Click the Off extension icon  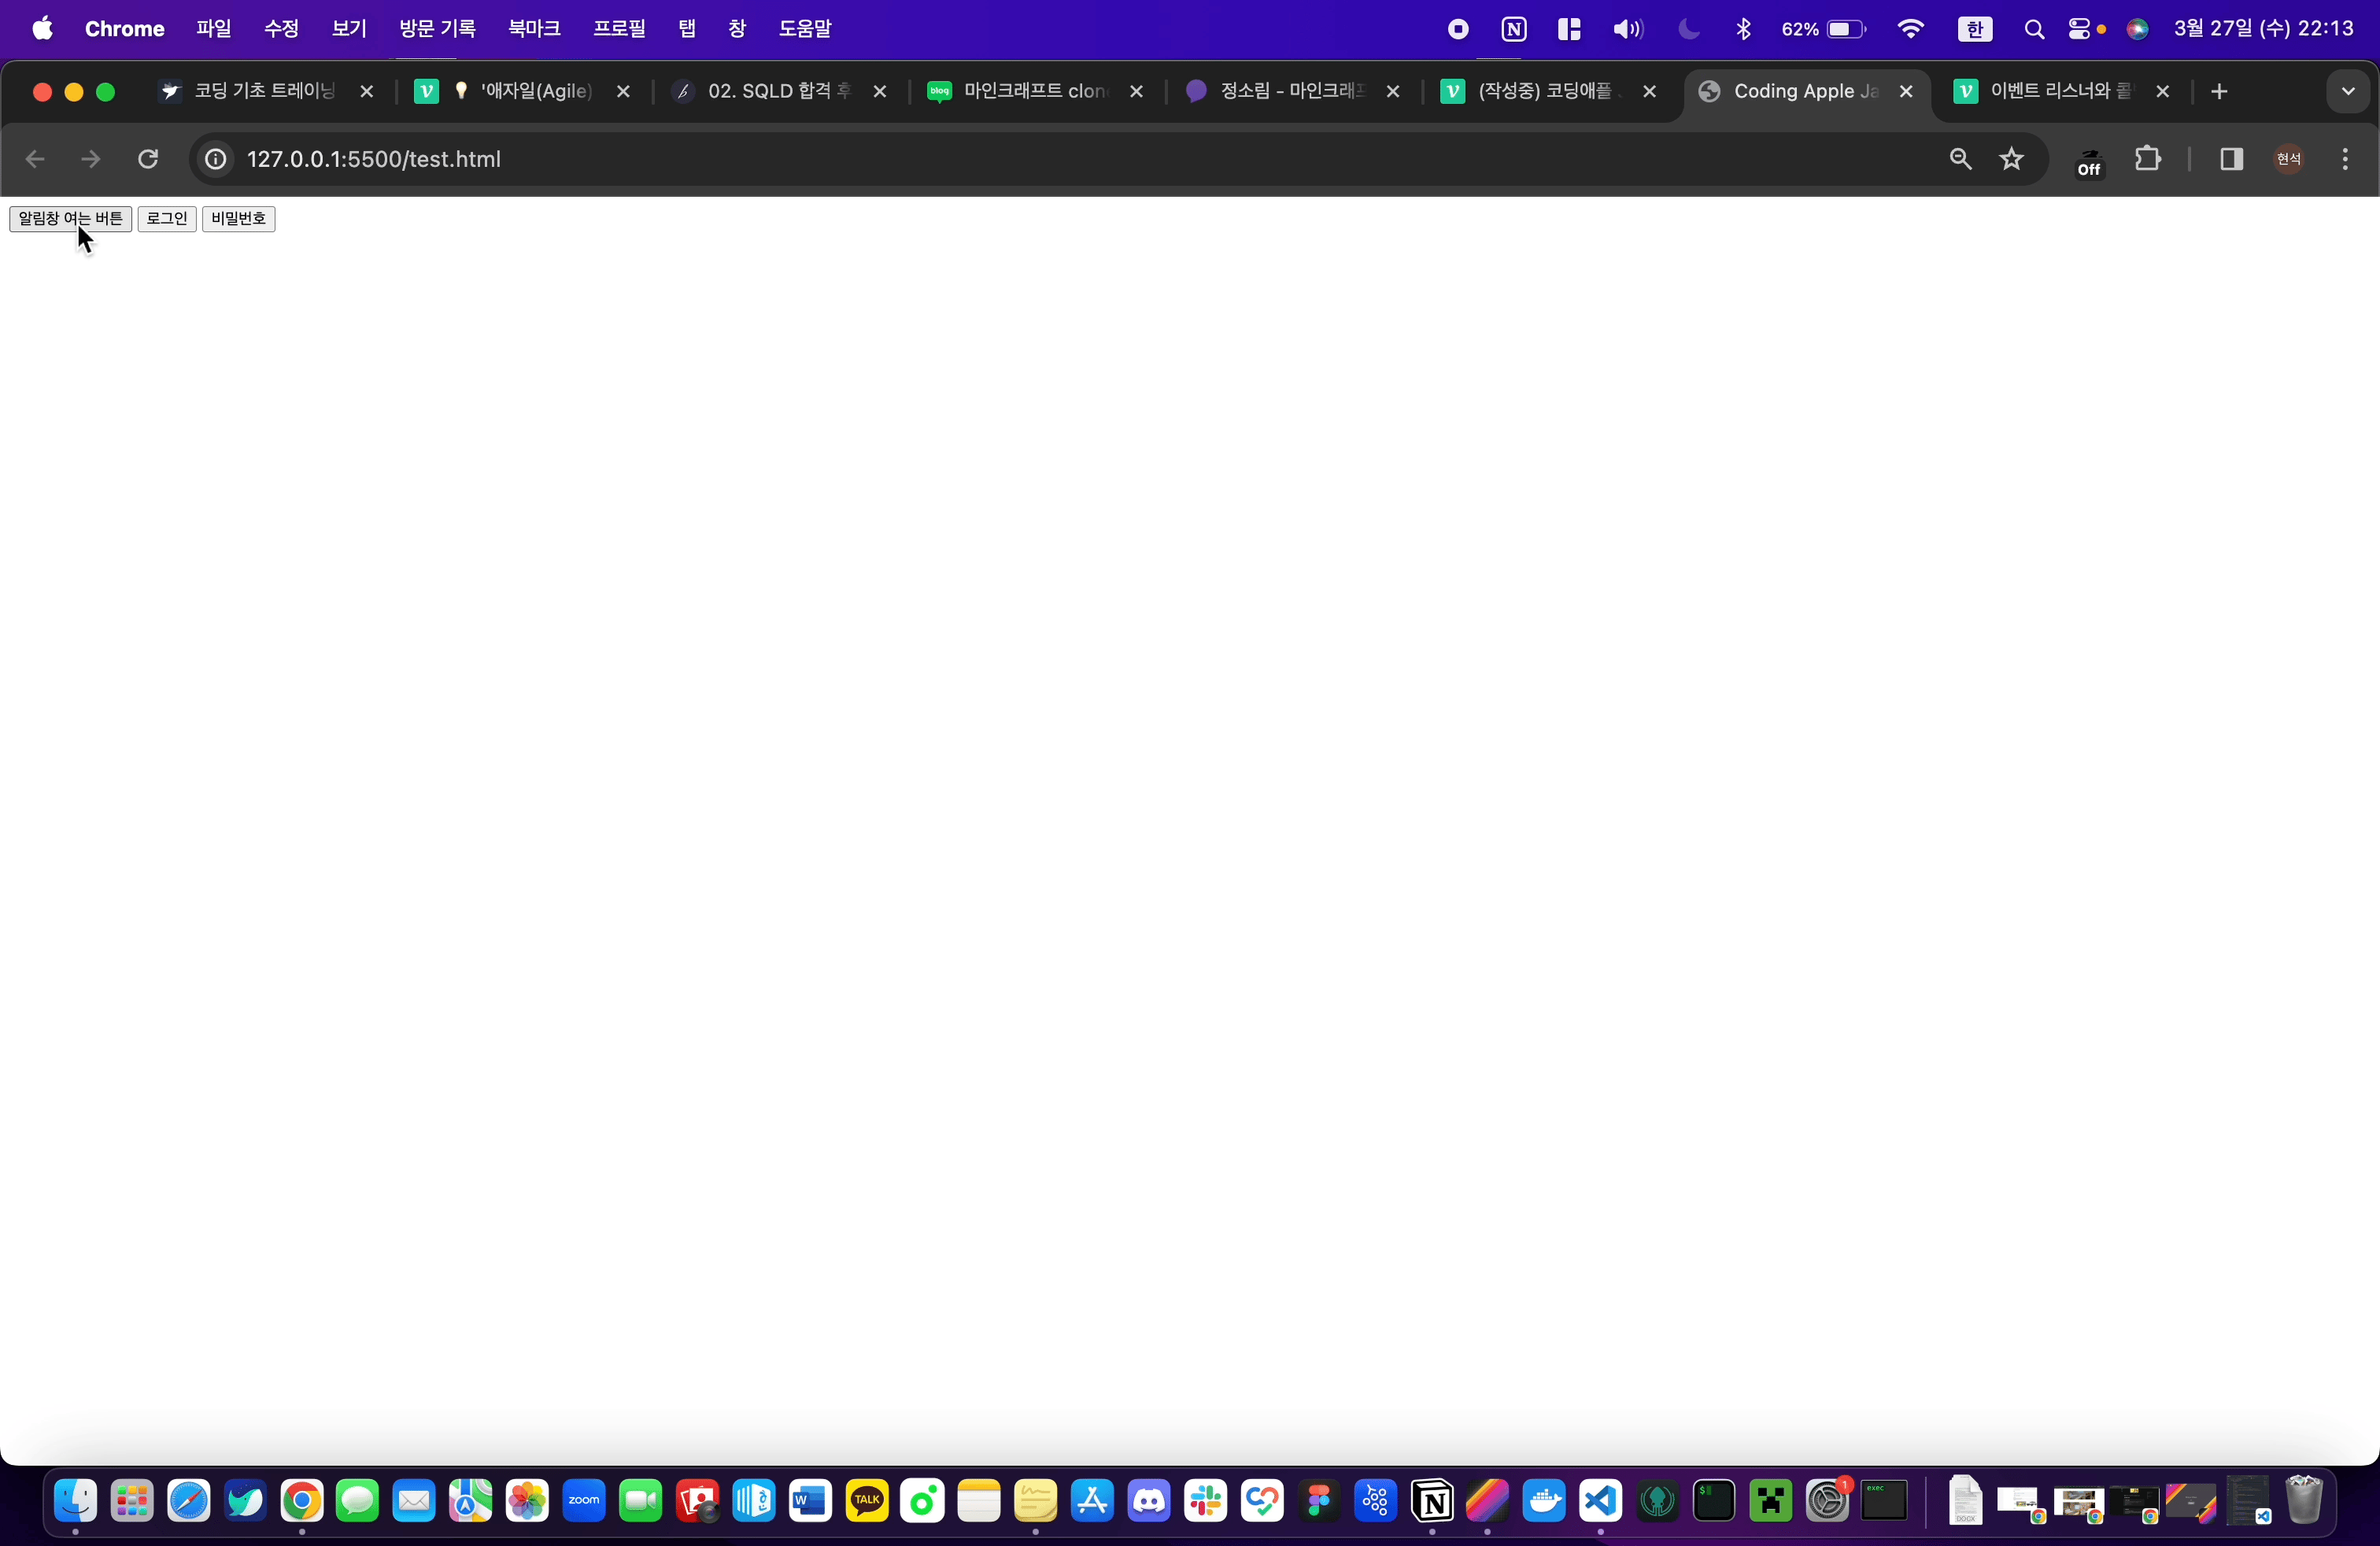point(2089,161)
